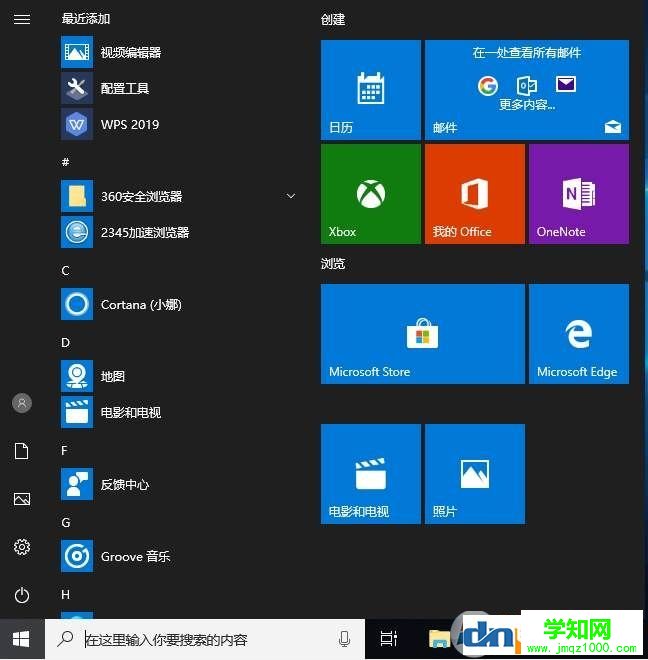Open the Xbox tile

(371, 194)
